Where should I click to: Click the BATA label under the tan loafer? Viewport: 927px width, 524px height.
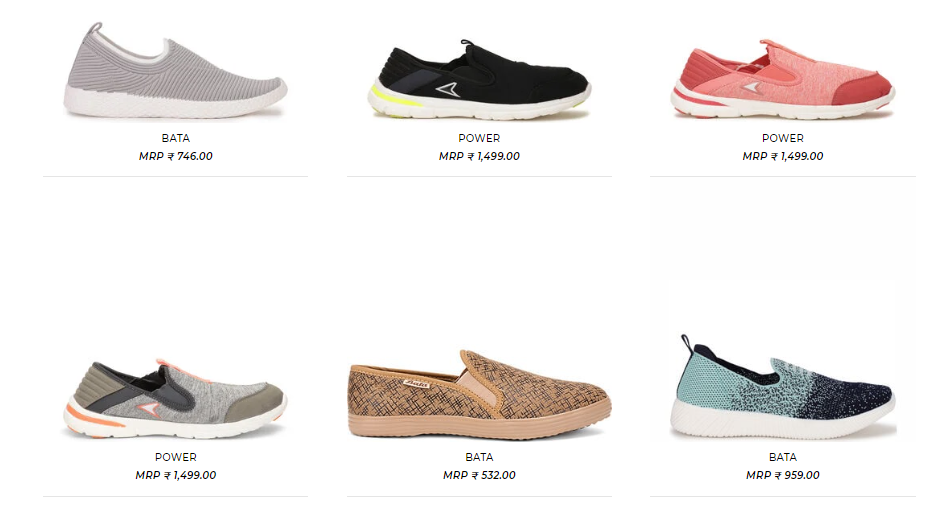[x=479, y=457]
